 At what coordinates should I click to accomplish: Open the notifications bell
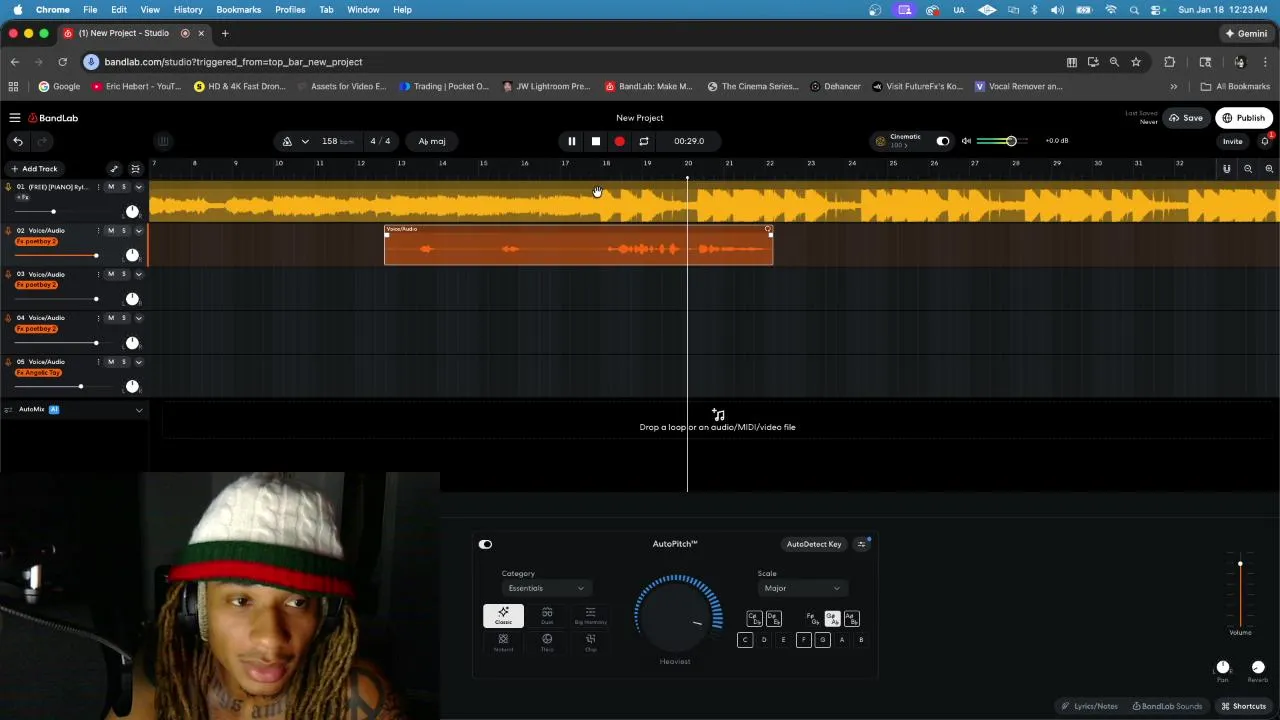(x=1264, y=141)
